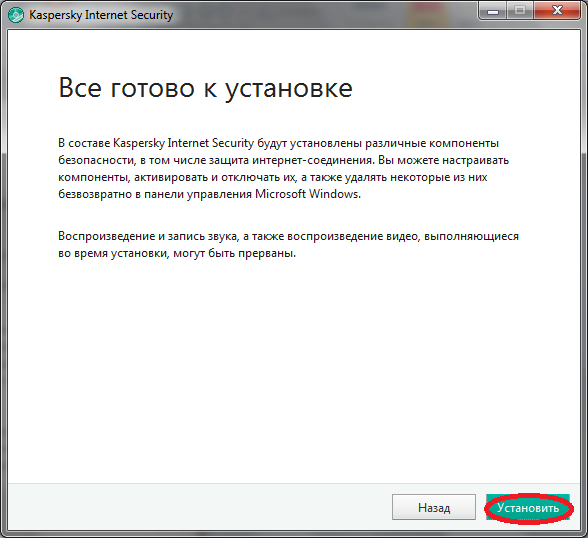
Task: Click the heading "Все готово к установке"
Action: coord(206,88)
